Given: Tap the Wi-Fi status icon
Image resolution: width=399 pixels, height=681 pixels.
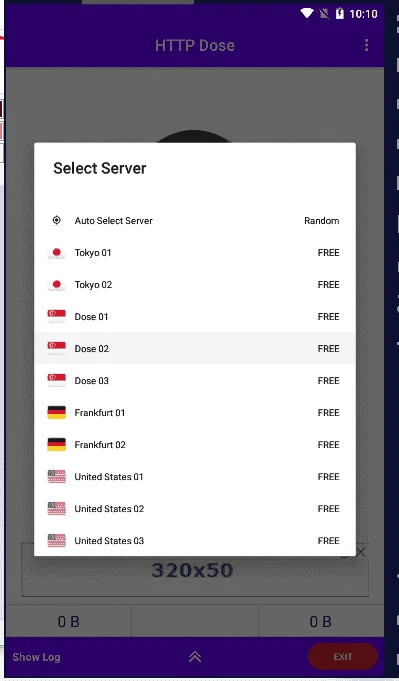Looking at the screenshot, I should [307, 13].
